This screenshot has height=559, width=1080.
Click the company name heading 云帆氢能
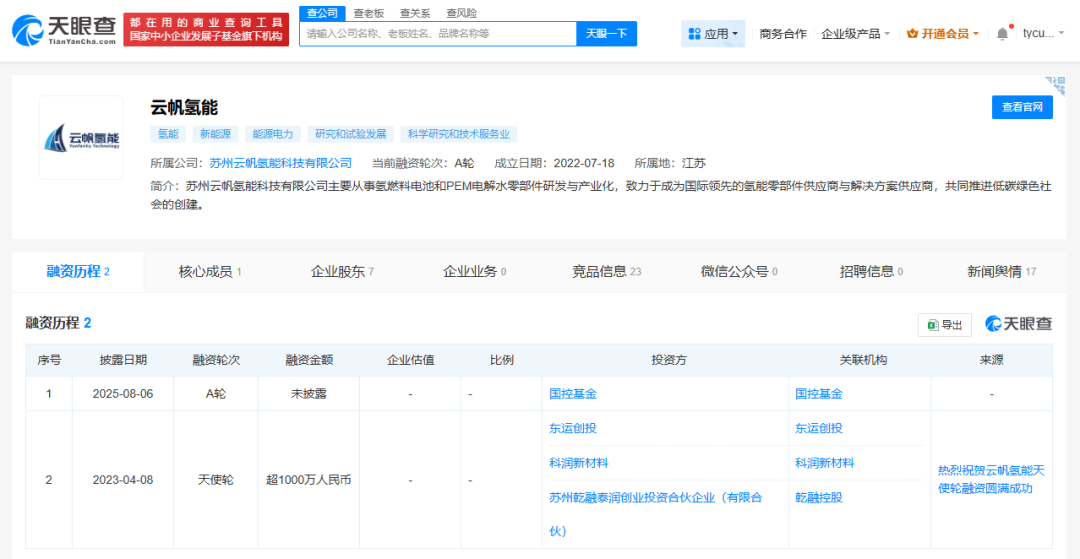(185, 107)
